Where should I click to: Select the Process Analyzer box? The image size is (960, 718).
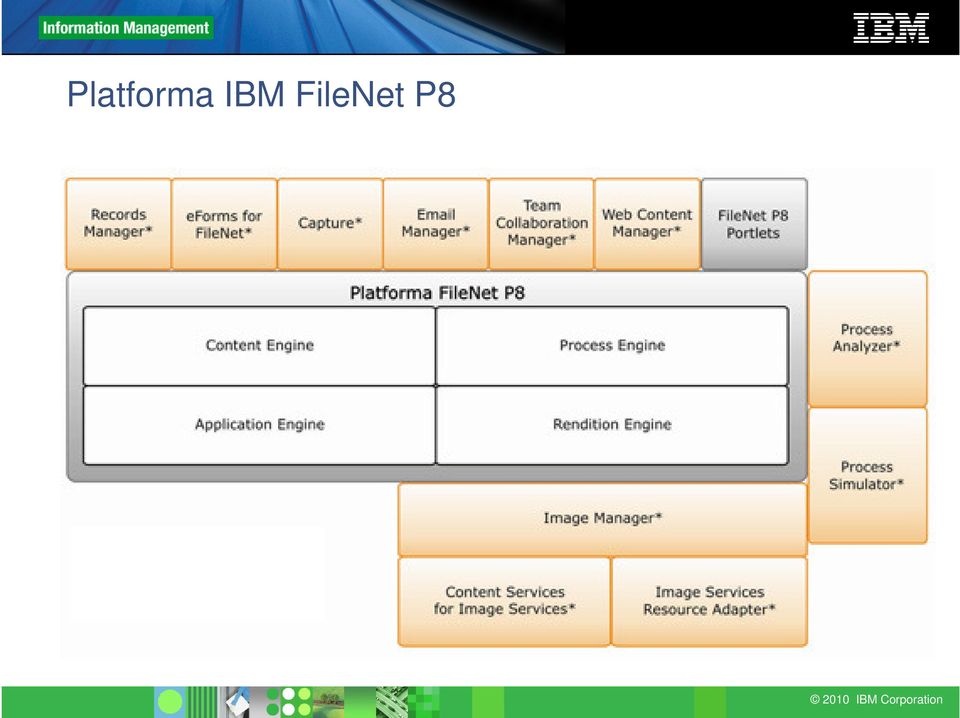click(x=868, y=339)
